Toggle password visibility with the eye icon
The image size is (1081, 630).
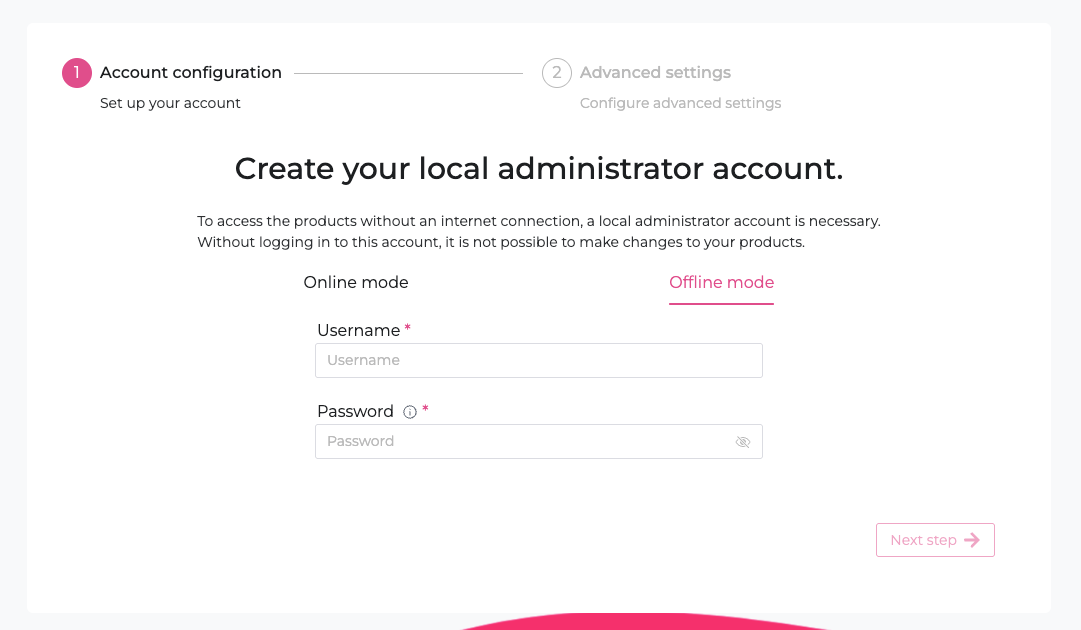[x=743, y=442]
